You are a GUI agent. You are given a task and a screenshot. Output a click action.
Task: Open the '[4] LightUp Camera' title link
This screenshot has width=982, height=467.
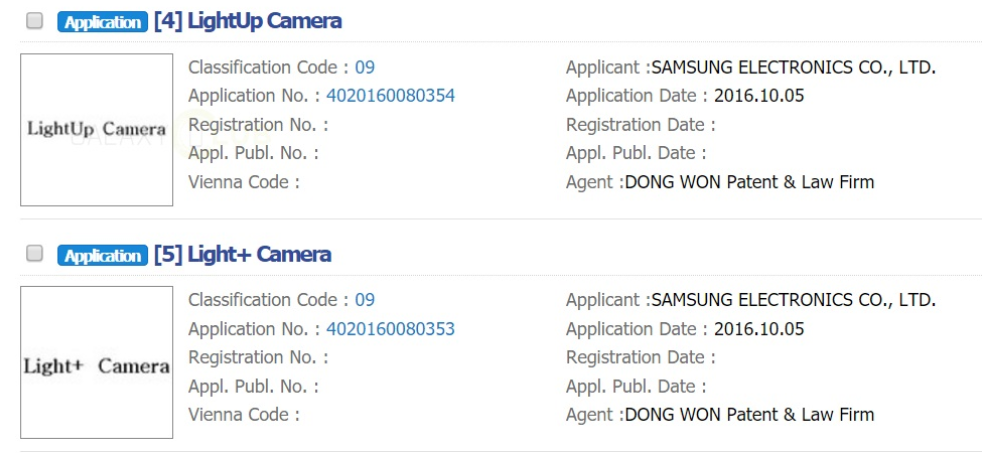pos(247,21)
